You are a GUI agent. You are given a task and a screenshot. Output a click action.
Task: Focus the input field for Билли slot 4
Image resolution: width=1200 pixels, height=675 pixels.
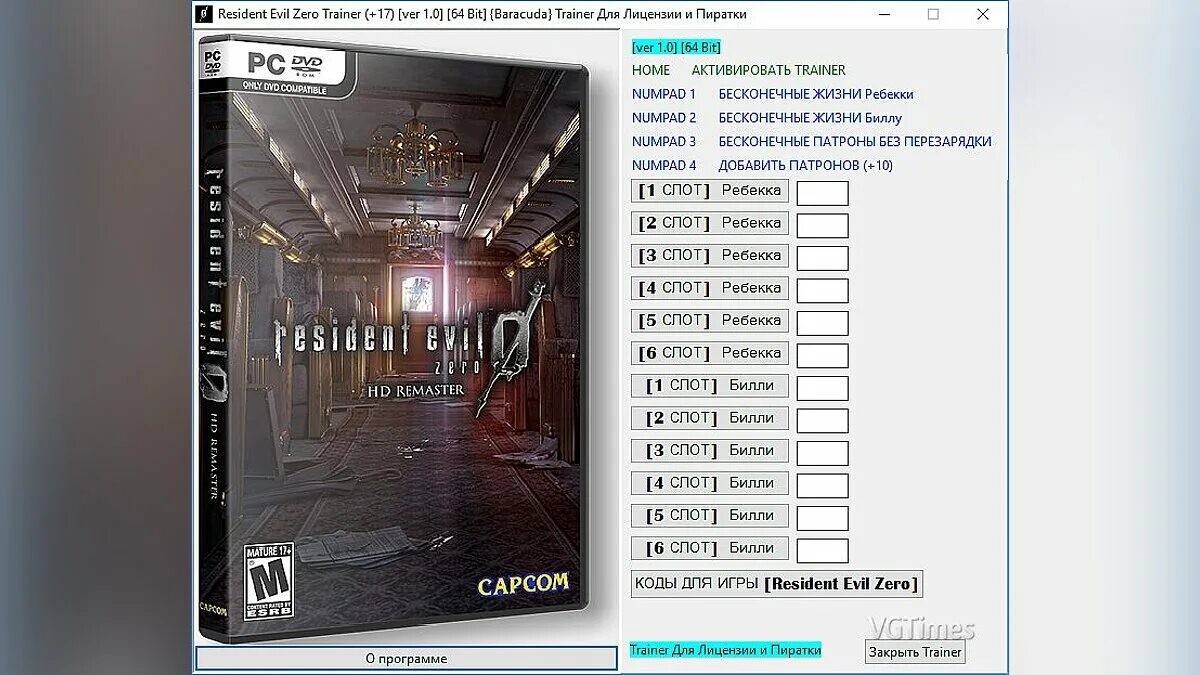tap(823, 486)
